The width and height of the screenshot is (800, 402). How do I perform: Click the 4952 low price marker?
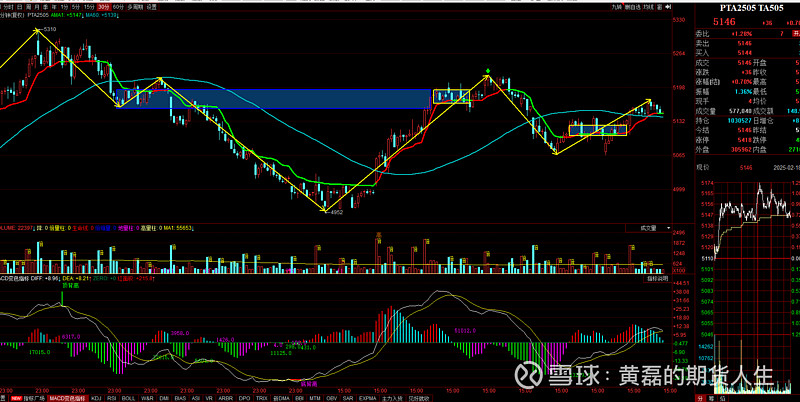(335, 213)
